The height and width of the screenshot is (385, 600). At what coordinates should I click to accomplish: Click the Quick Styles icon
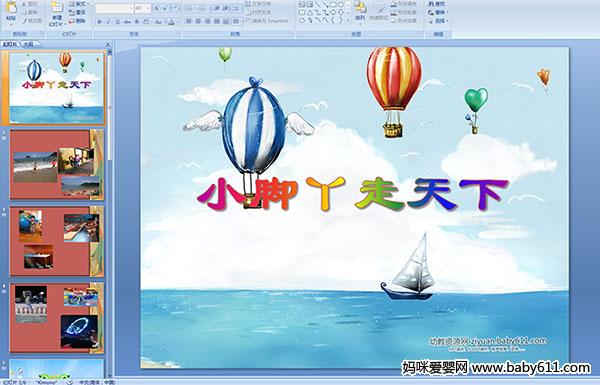pyautogui.click(x=381, y=9)
